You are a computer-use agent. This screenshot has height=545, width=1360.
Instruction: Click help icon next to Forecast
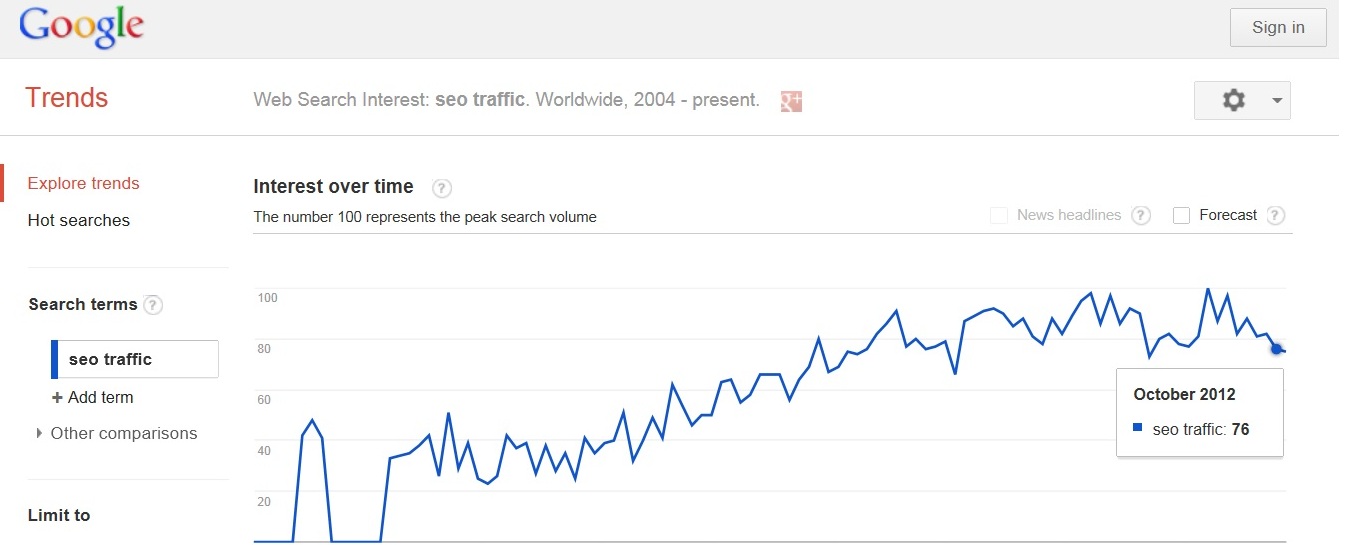1275,215
